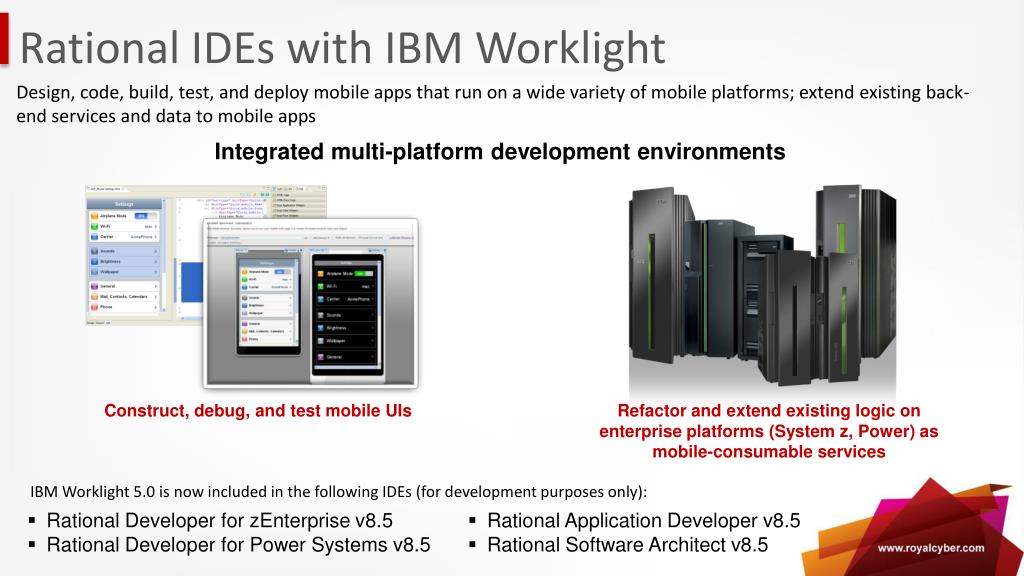Click Brightness icon on dark phone simulator
Screen dimensions: 1024x576
321,328
